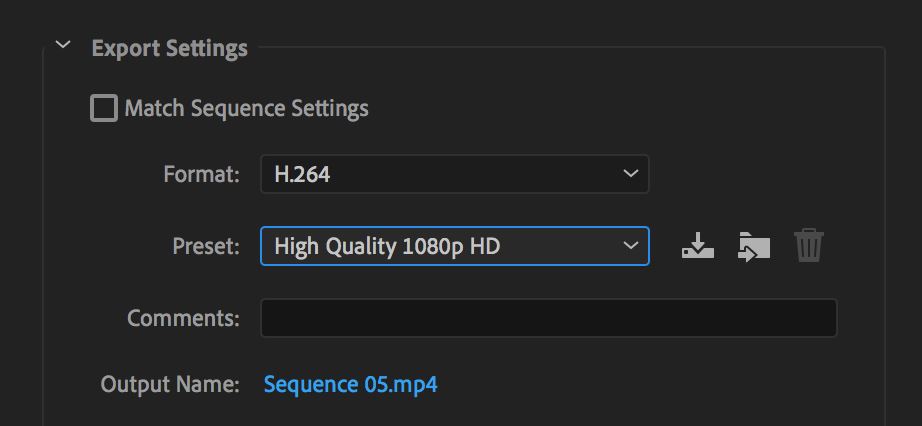922x426 pixels.
Task: Click the chevron on the Preset combo box
Action: point(630,246)
